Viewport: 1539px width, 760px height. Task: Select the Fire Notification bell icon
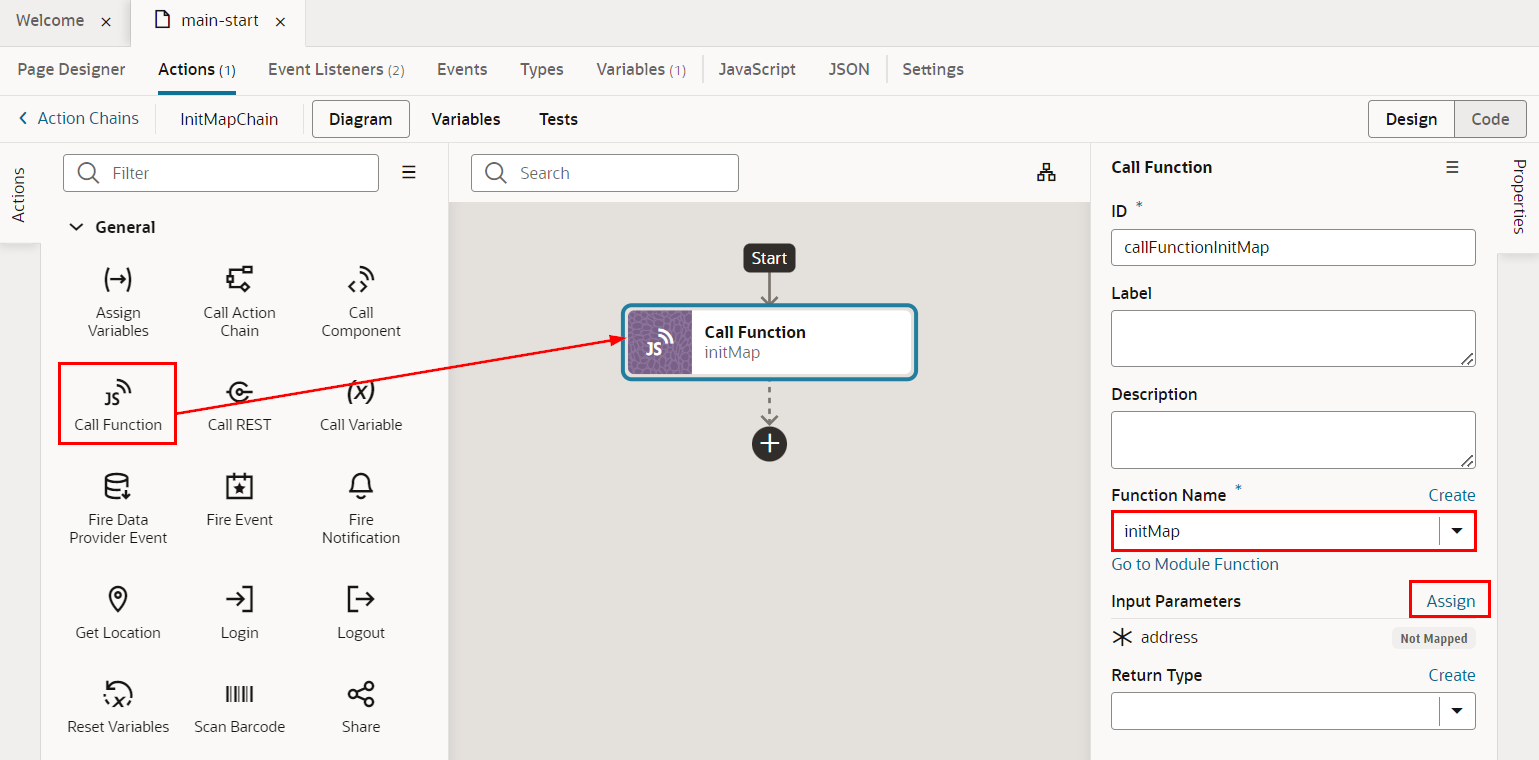[x=361, y=487]
